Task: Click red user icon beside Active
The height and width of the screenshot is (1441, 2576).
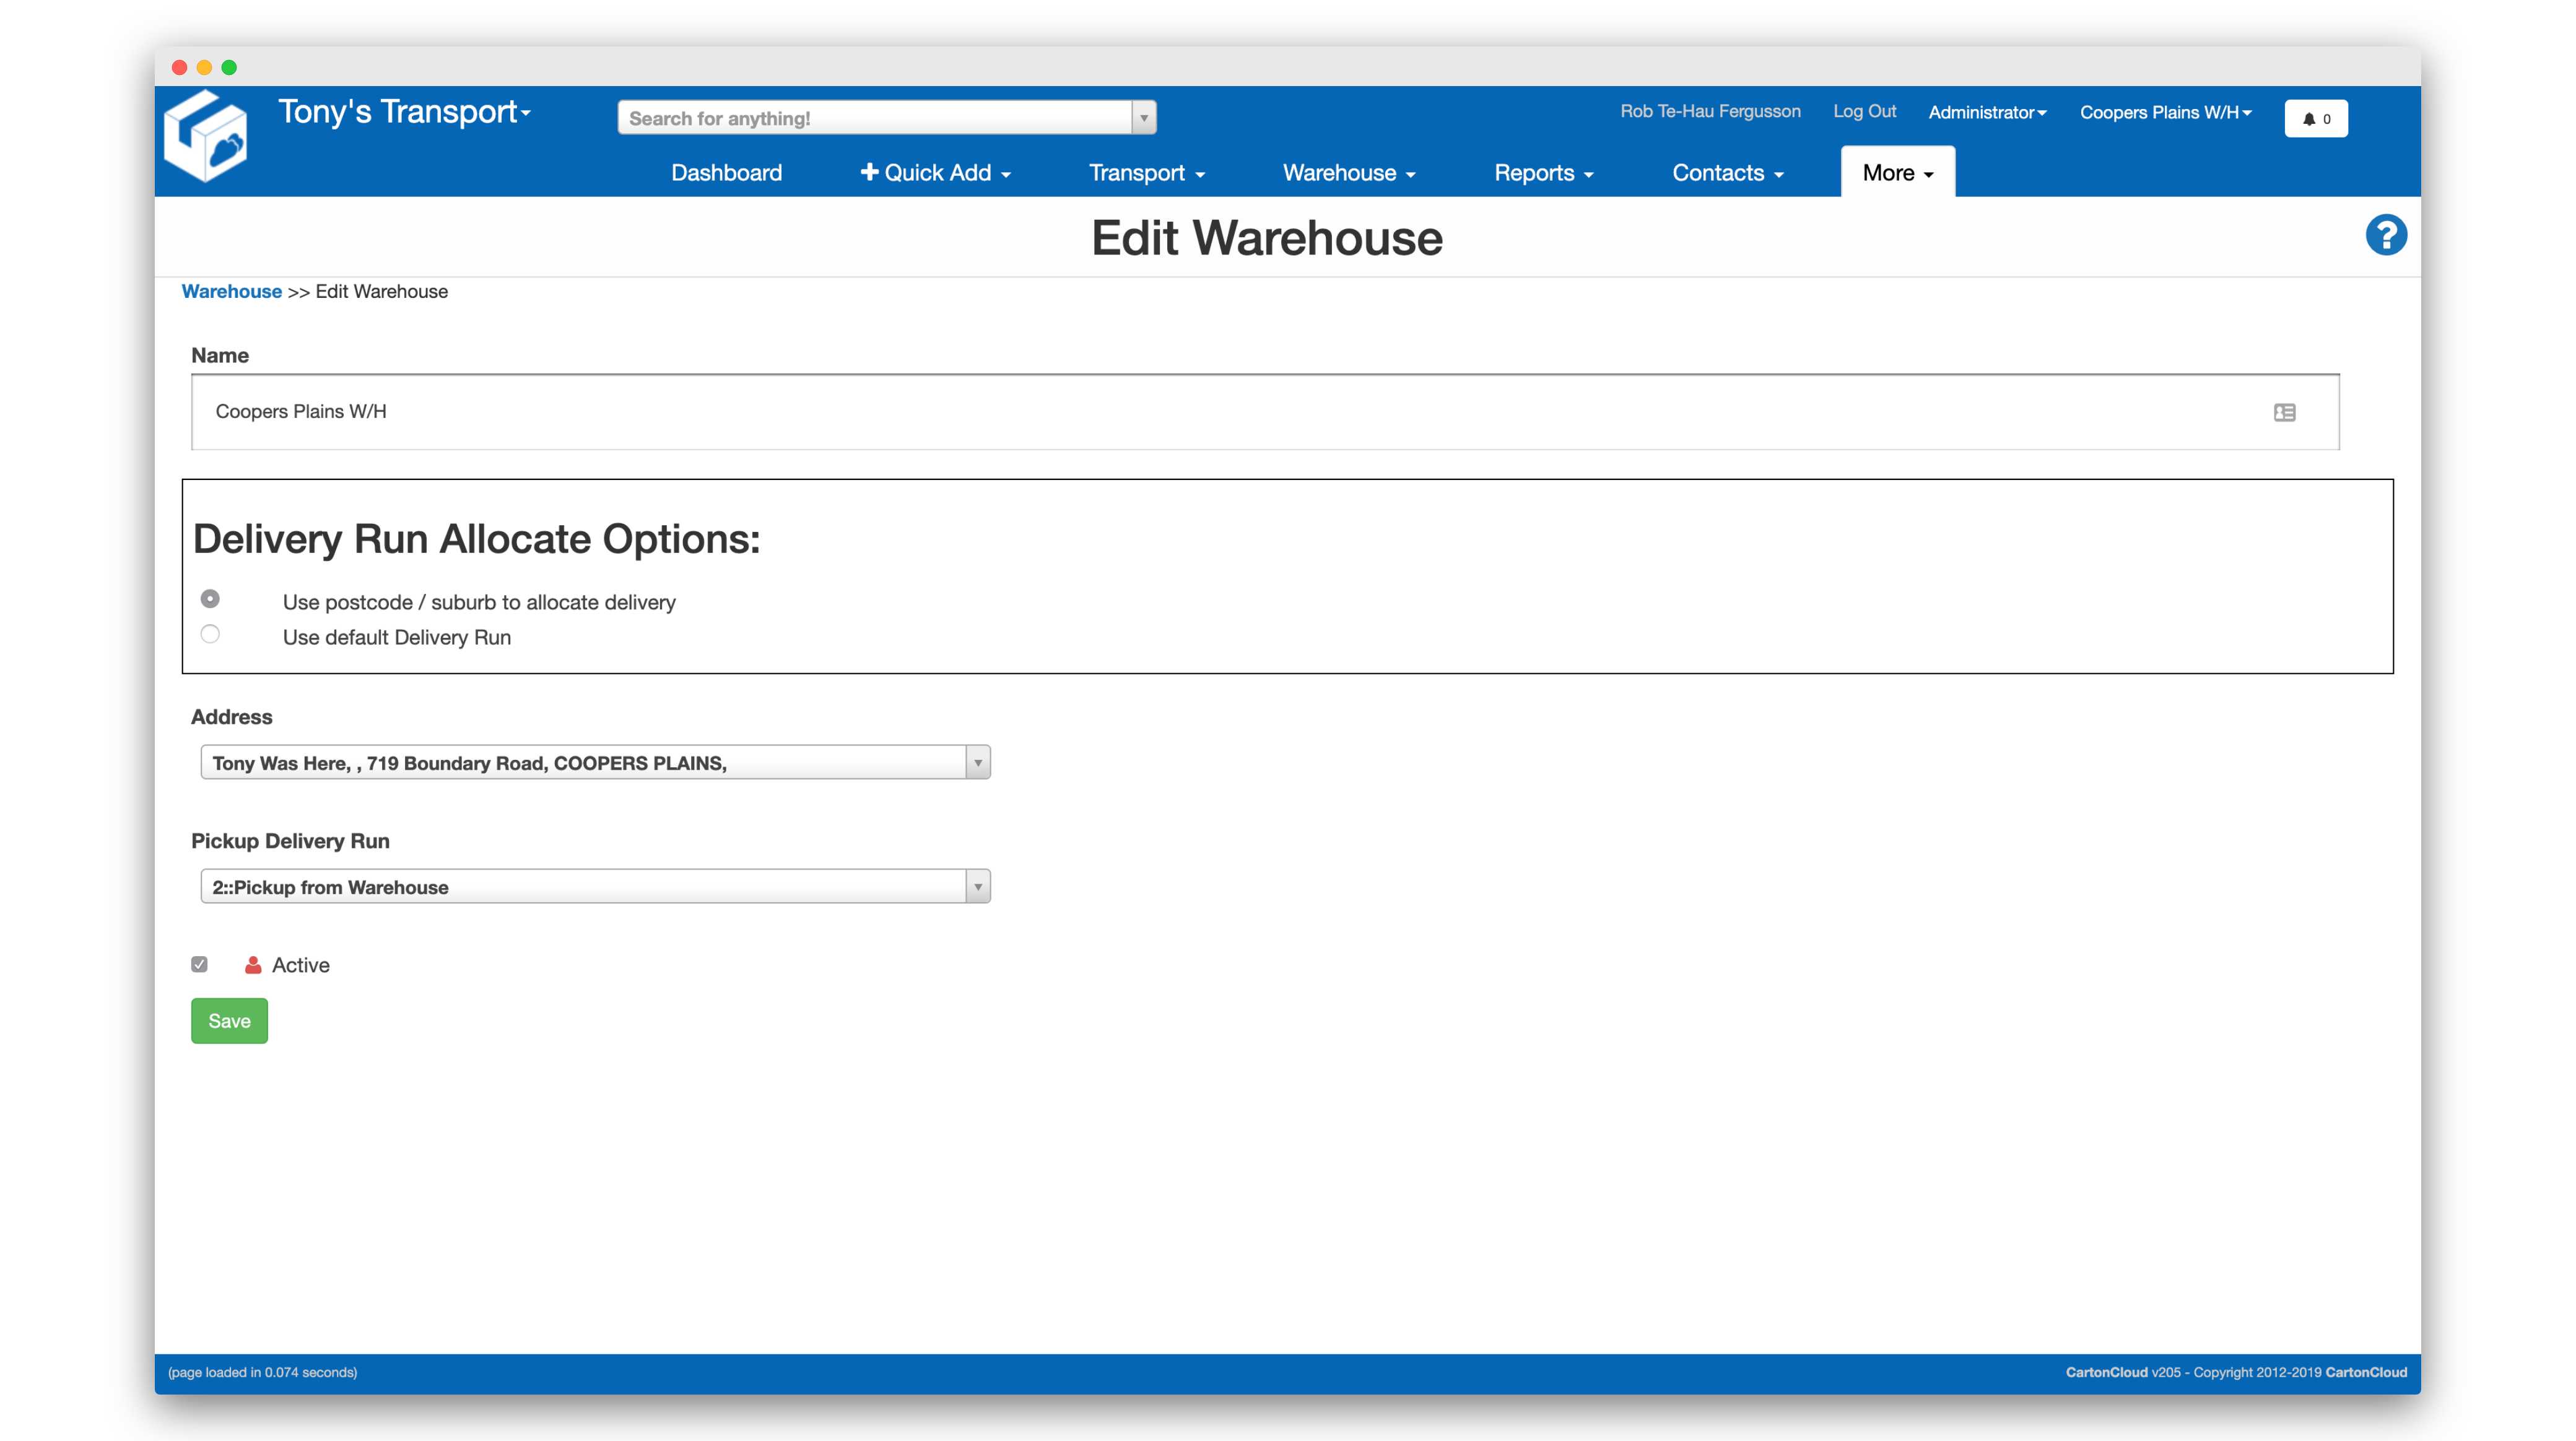Action: click(253, 965)
